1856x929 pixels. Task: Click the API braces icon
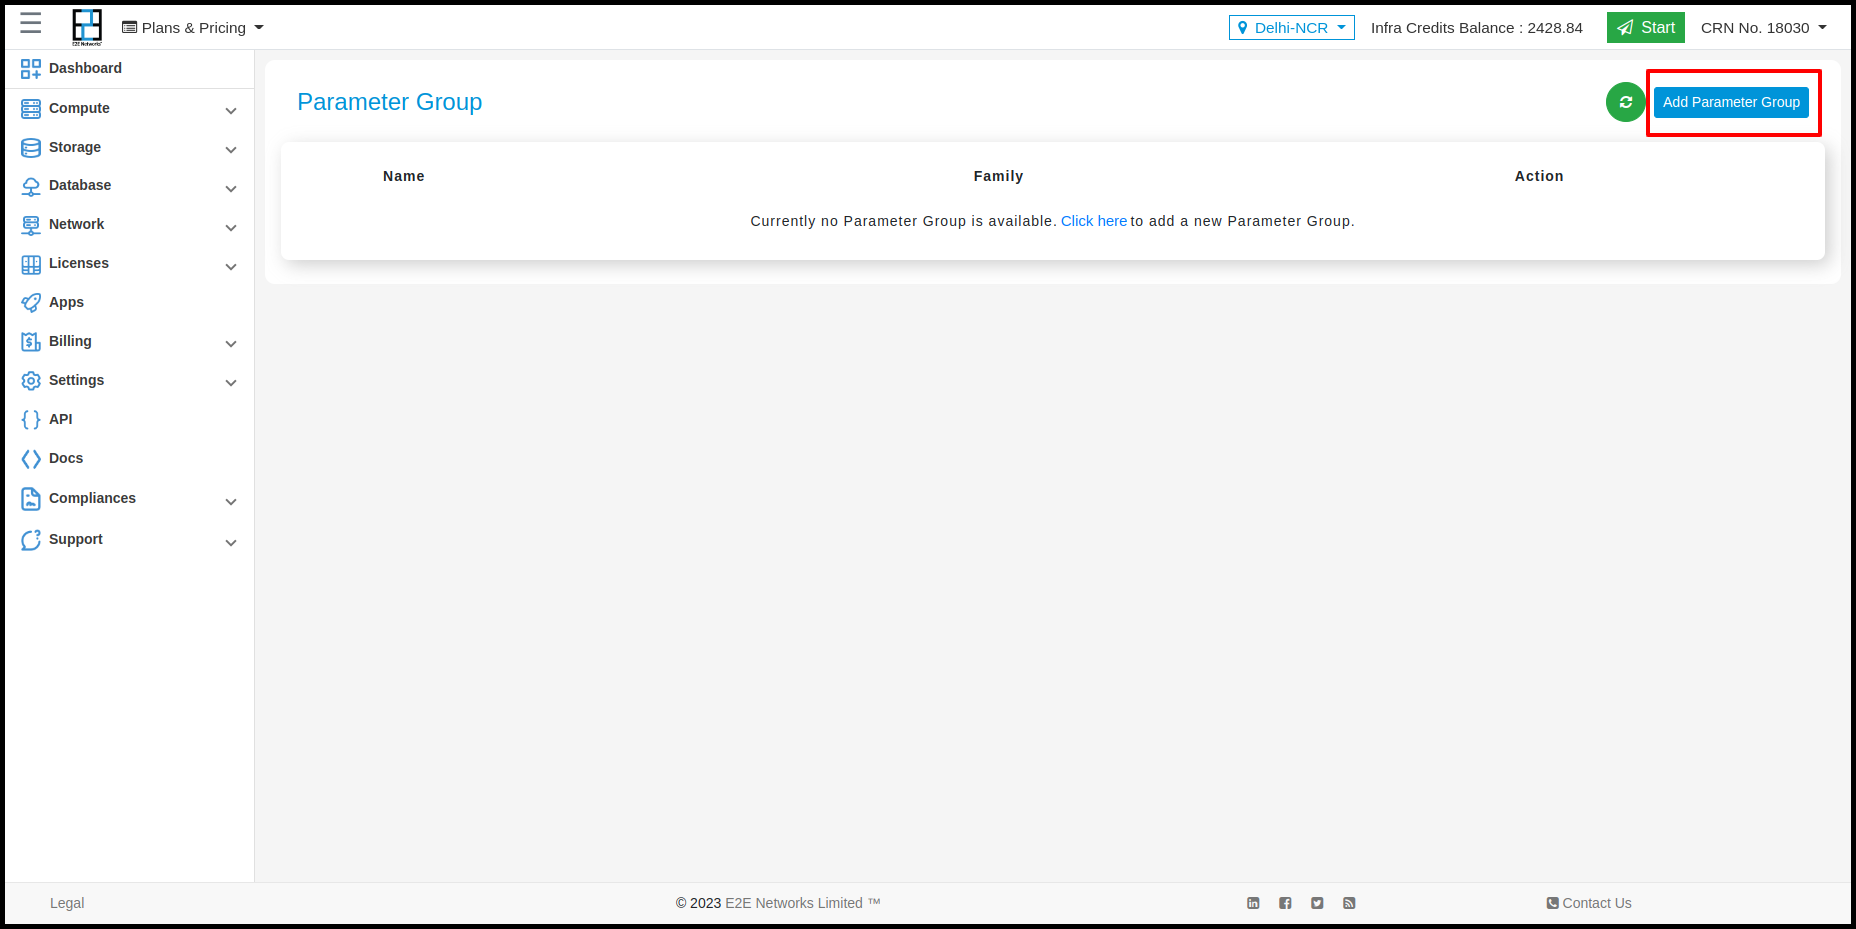pyautogui.click(x=31, y=420)
